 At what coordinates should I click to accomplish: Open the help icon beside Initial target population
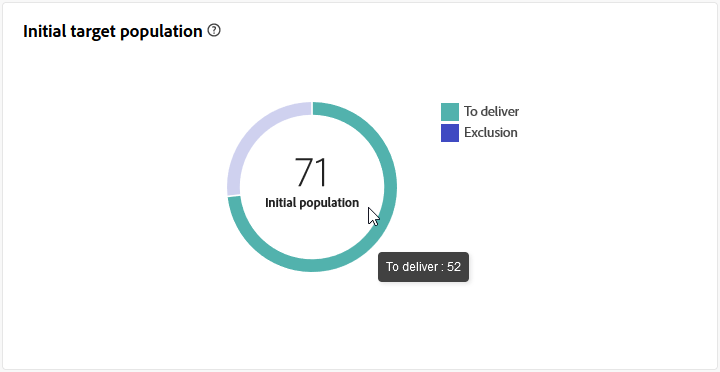[214, 31]
